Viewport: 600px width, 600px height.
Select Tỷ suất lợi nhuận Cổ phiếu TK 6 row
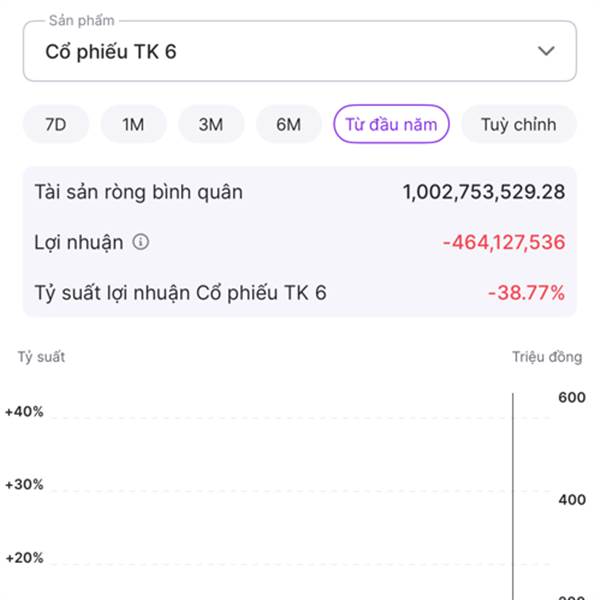[x=180, y=293]
